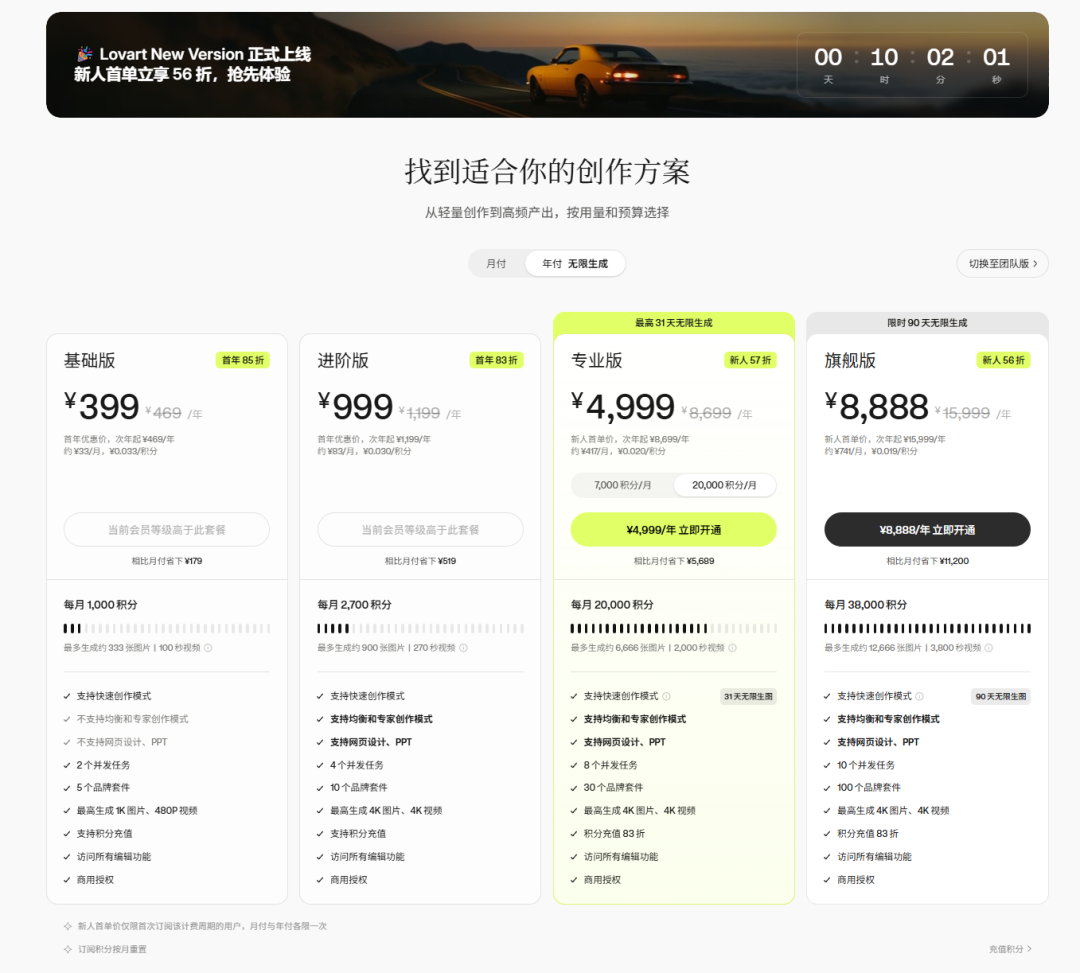Choose the 7,000 积分/月 tier in 专业版

623,485
